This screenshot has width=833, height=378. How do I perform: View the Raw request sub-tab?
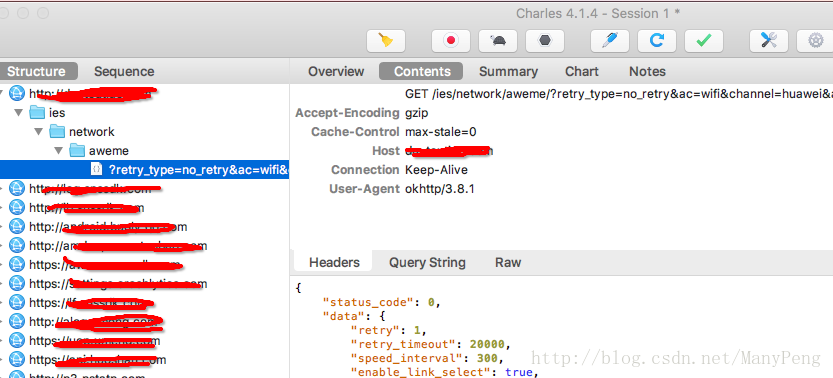tap(508, 262)
